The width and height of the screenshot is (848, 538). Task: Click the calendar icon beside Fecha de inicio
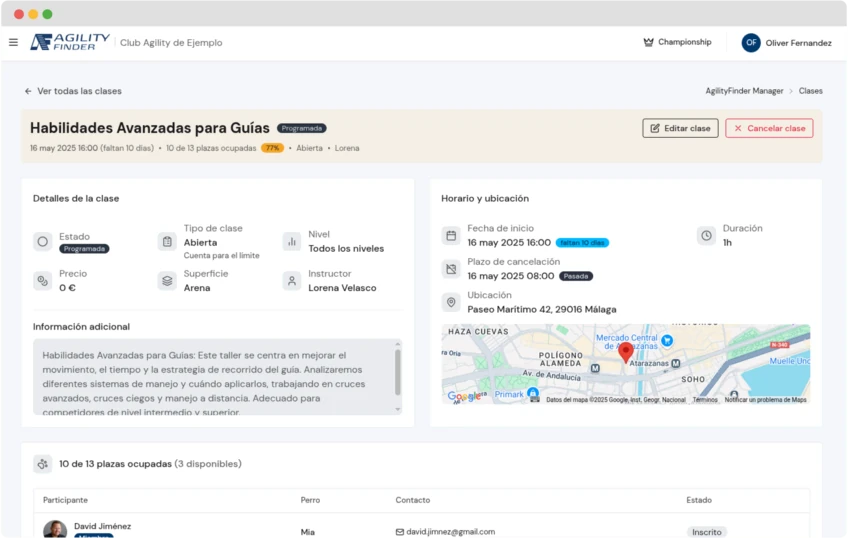(451, 236)
